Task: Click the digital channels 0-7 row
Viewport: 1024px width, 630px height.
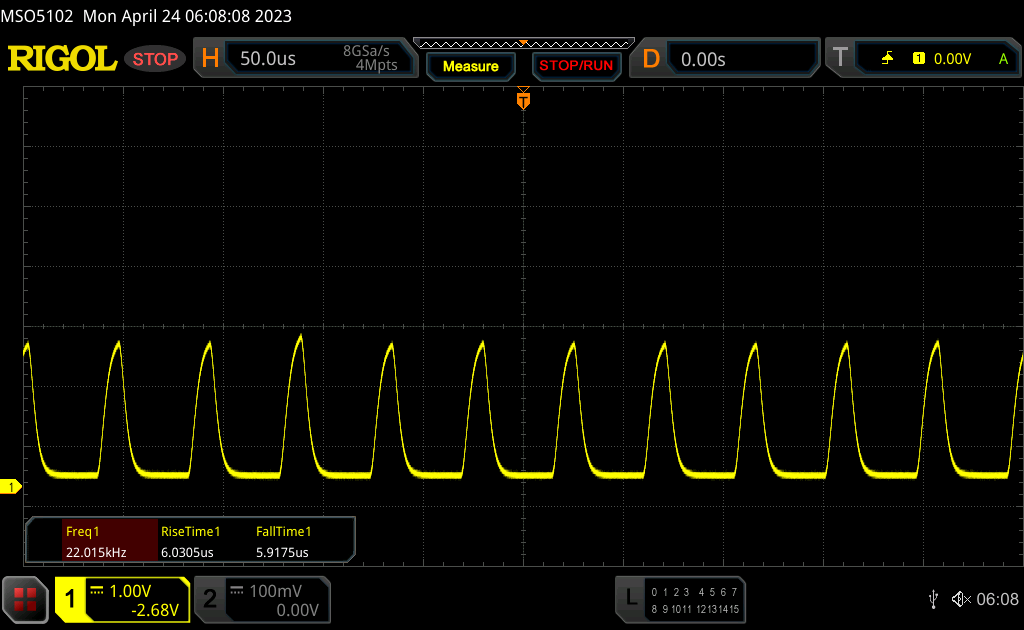Action: tap(694, 592)
